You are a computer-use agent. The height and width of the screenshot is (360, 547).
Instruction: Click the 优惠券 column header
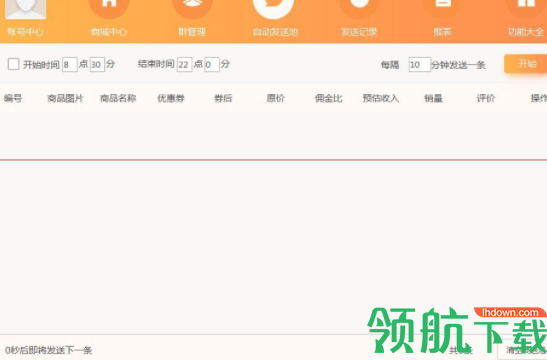pos(171,98)
